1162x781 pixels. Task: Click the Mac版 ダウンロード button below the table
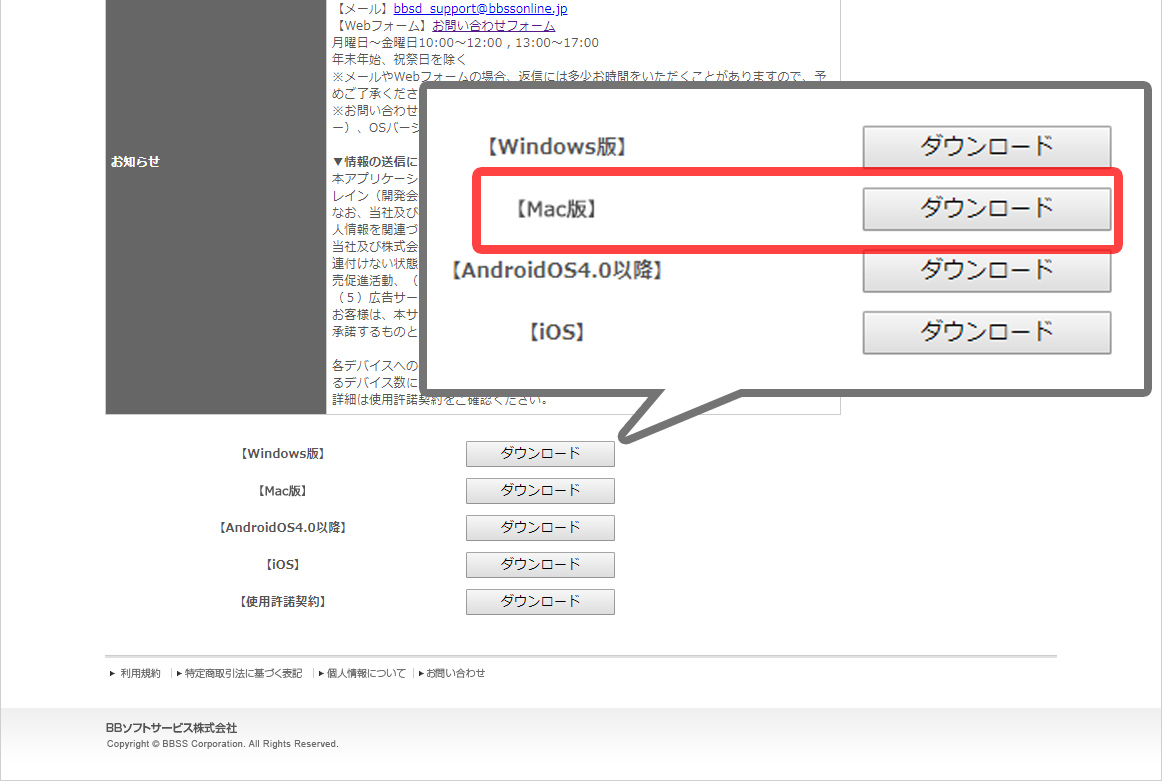(x=540, y=491)
